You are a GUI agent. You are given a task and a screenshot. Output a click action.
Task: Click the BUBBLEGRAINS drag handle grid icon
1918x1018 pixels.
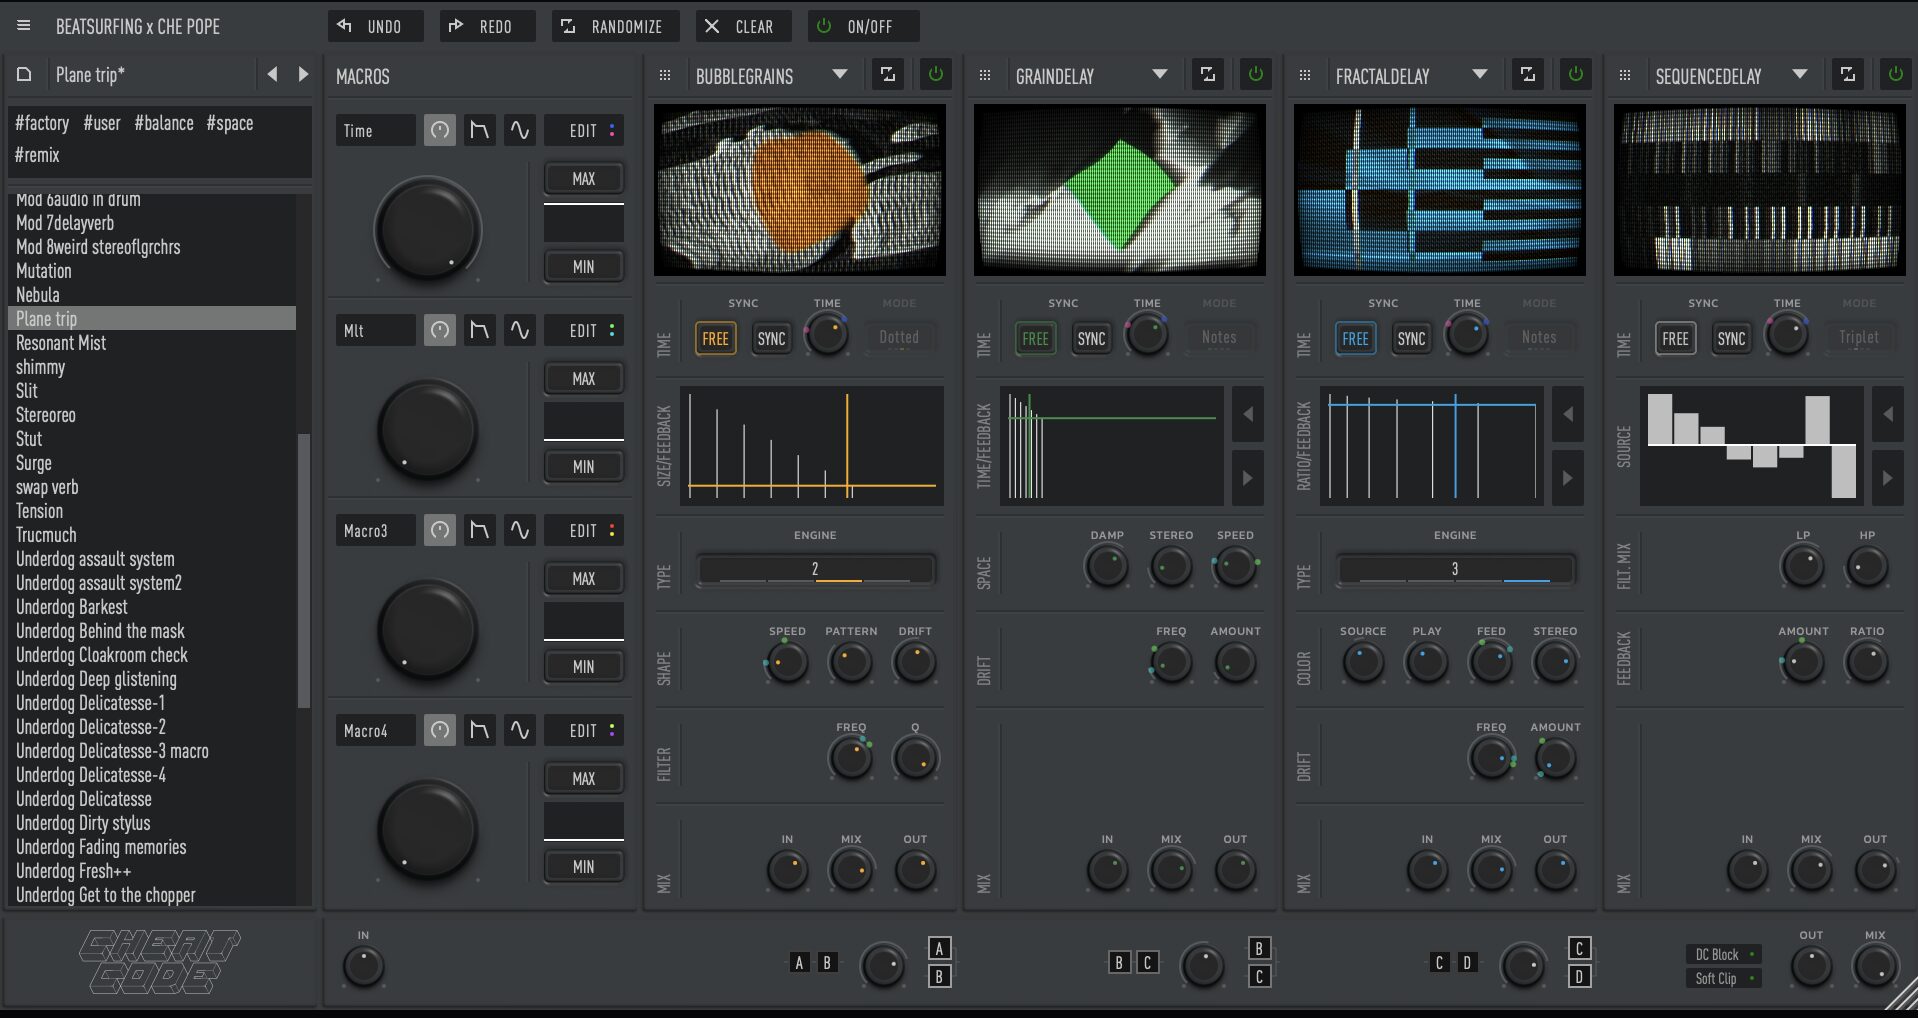665,76
